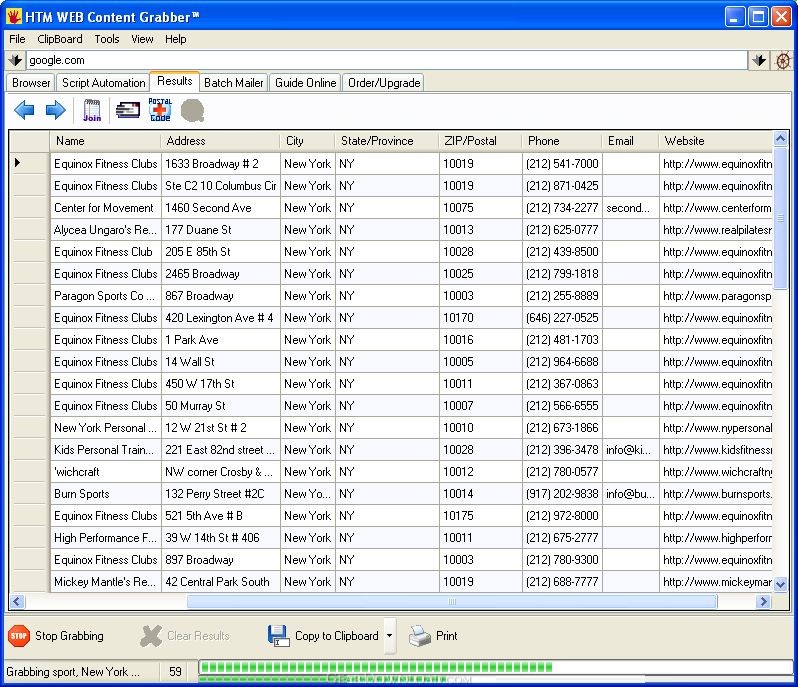Viewport: 798px width, 687px height.
Task: Open the Copy to Clipboard dropdown arrow
Action: coord(389,636)
